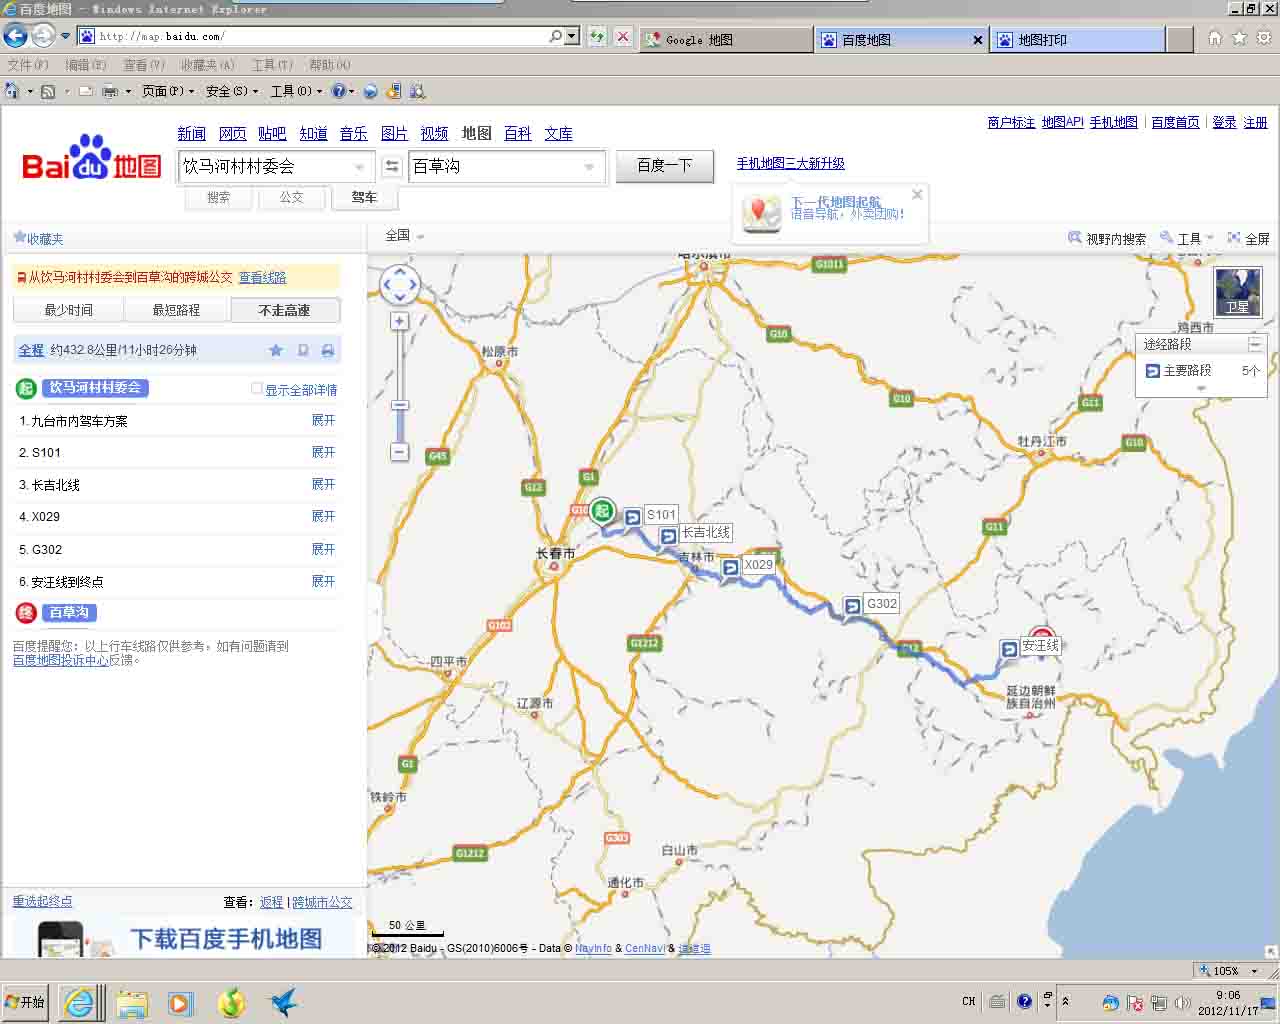The height and width of the screenshot is (1024, 1280).
Task: Click the map zoom level slider handle
Action: (400, 405)
